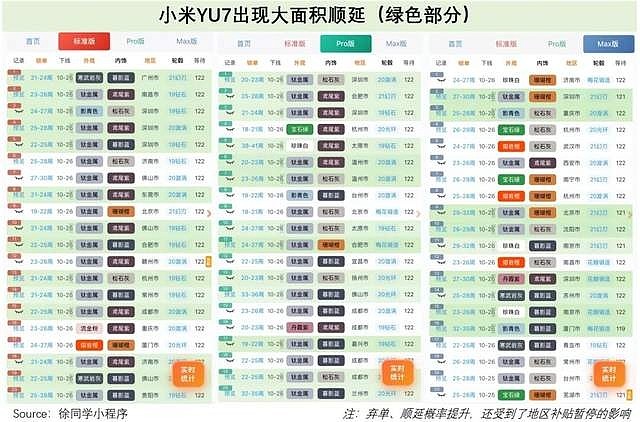
Task: Click eye icon on Max panel 29-32周 南京市 row
Action: click(x=440, y=246)
